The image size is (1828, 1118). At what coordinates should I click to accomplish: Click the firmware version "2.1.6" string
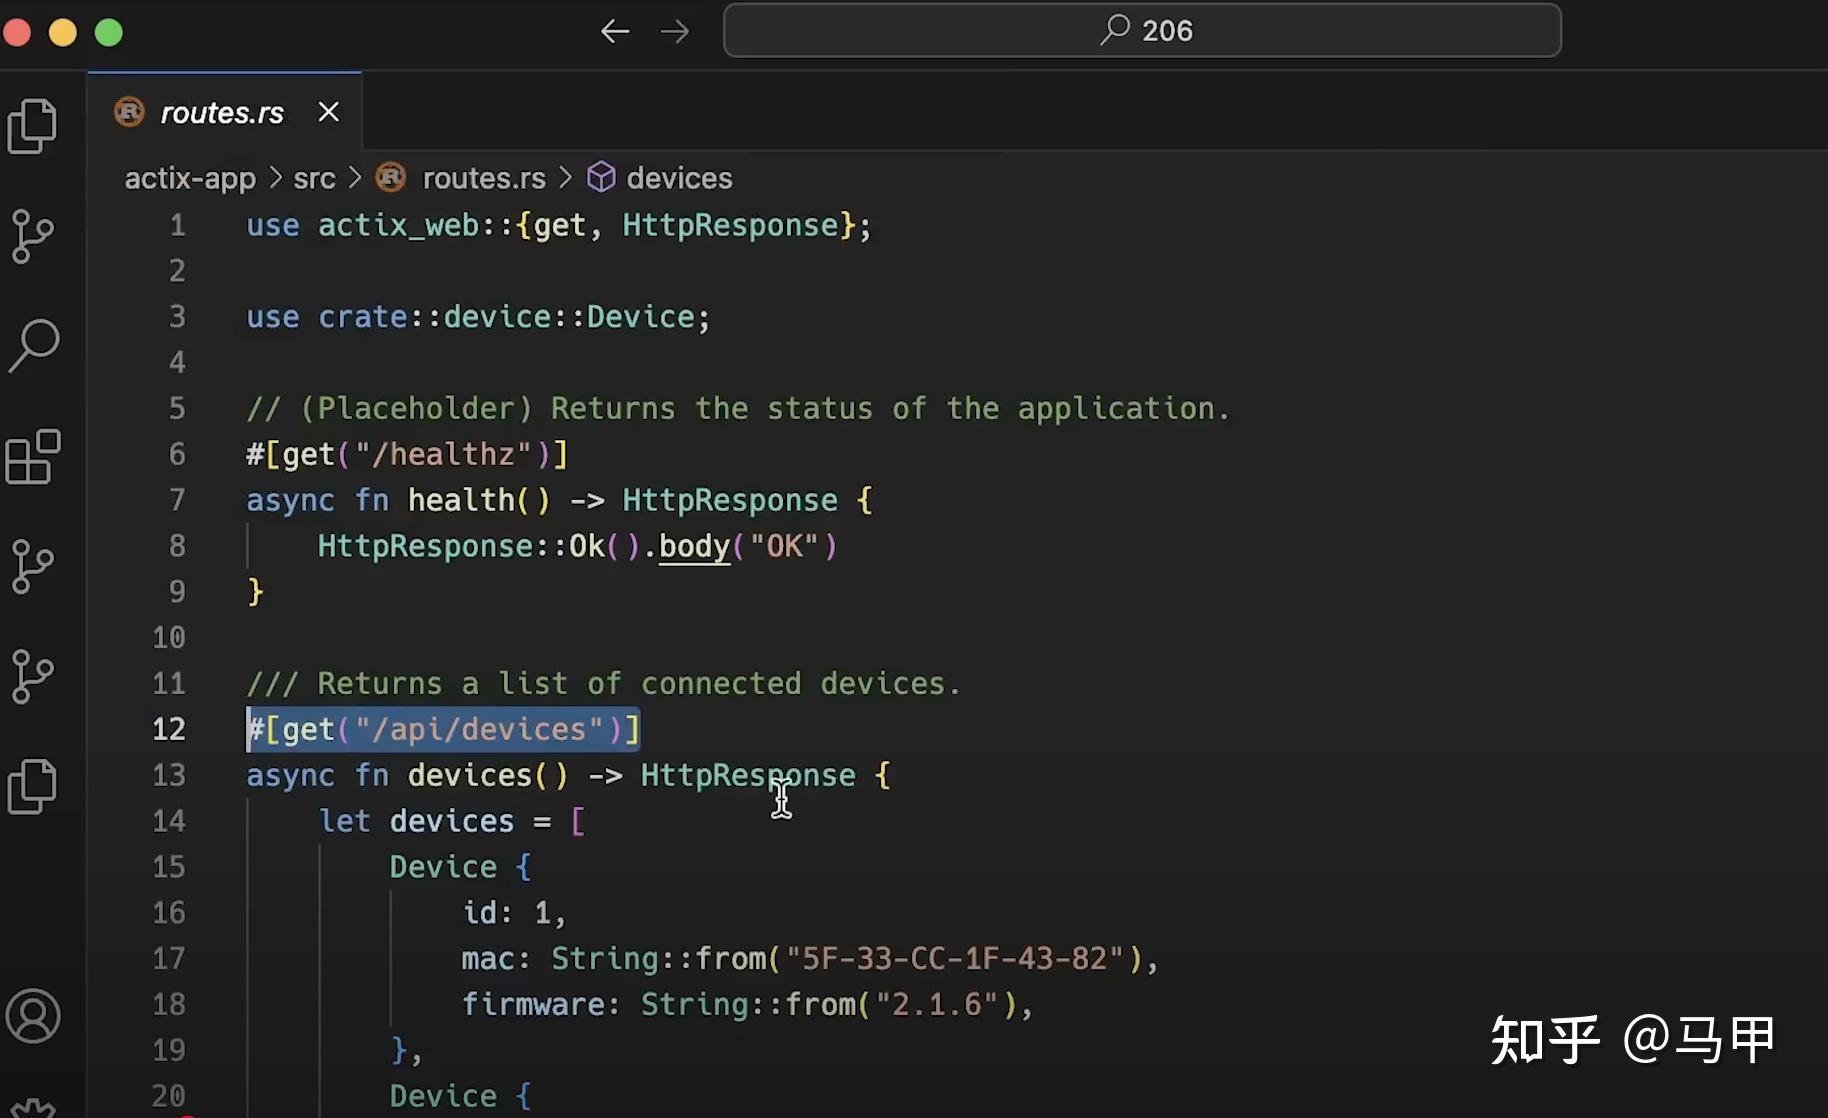point(937,1004)
